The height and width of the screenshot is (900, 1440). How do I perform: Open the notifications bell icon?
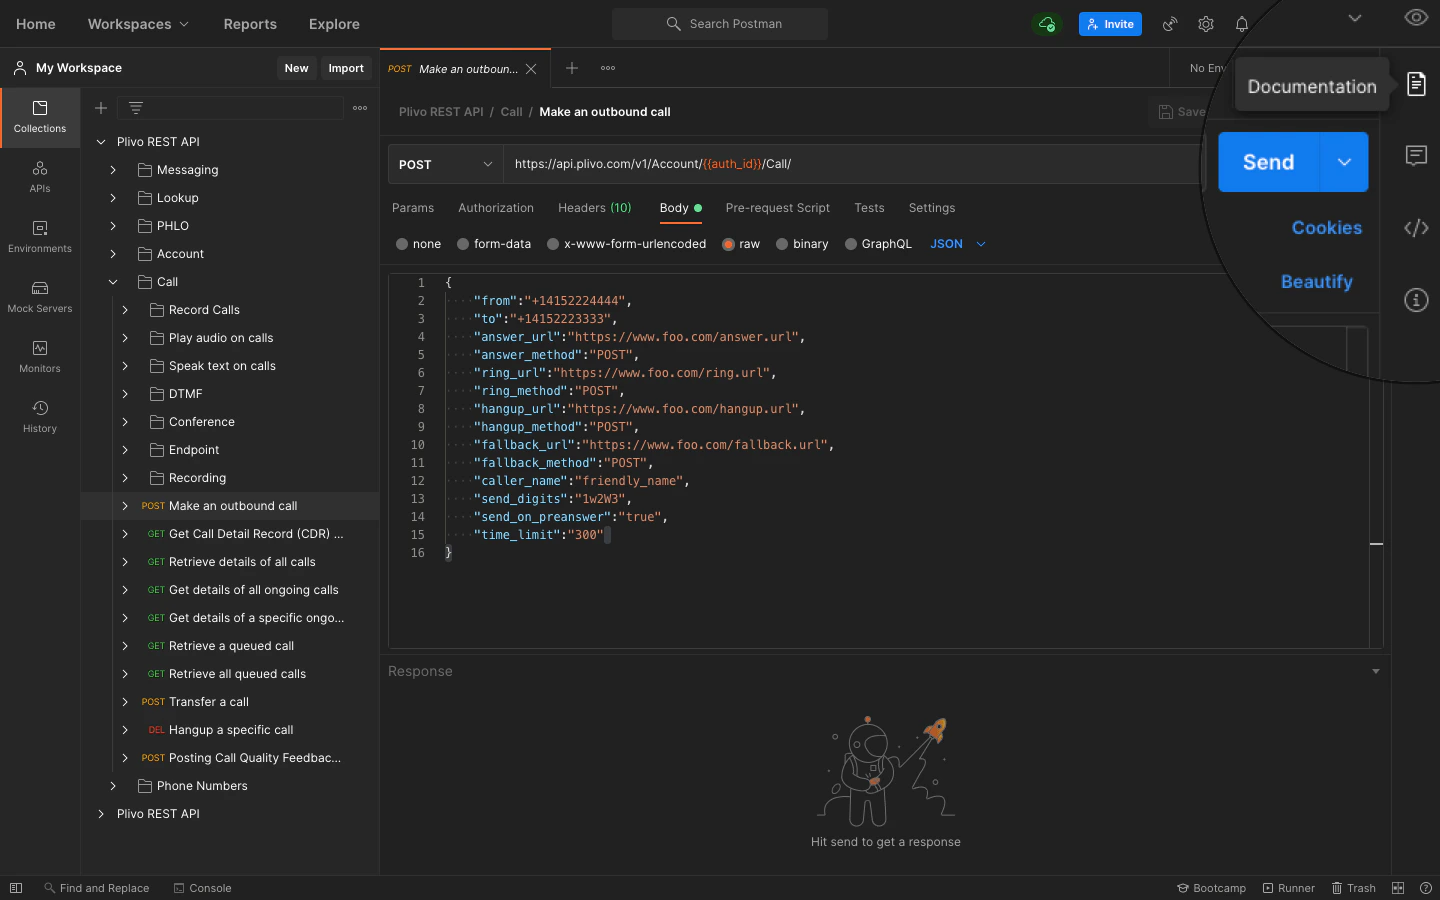tap(1242, 24)
